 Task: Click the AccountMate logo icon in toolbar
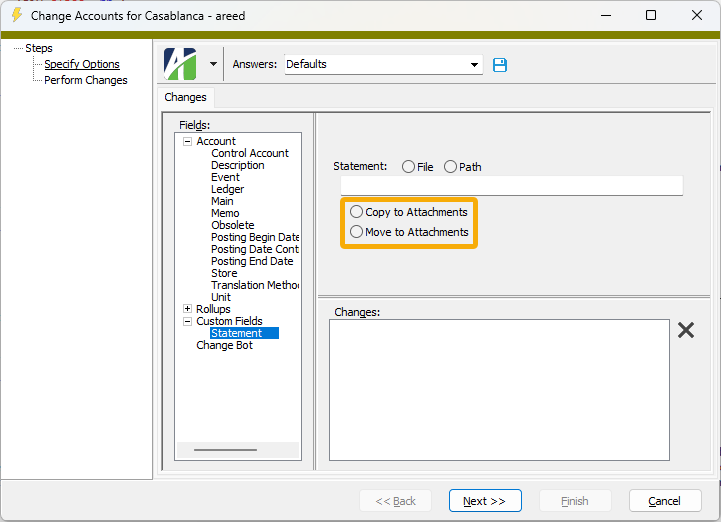[x=180, y=64]
